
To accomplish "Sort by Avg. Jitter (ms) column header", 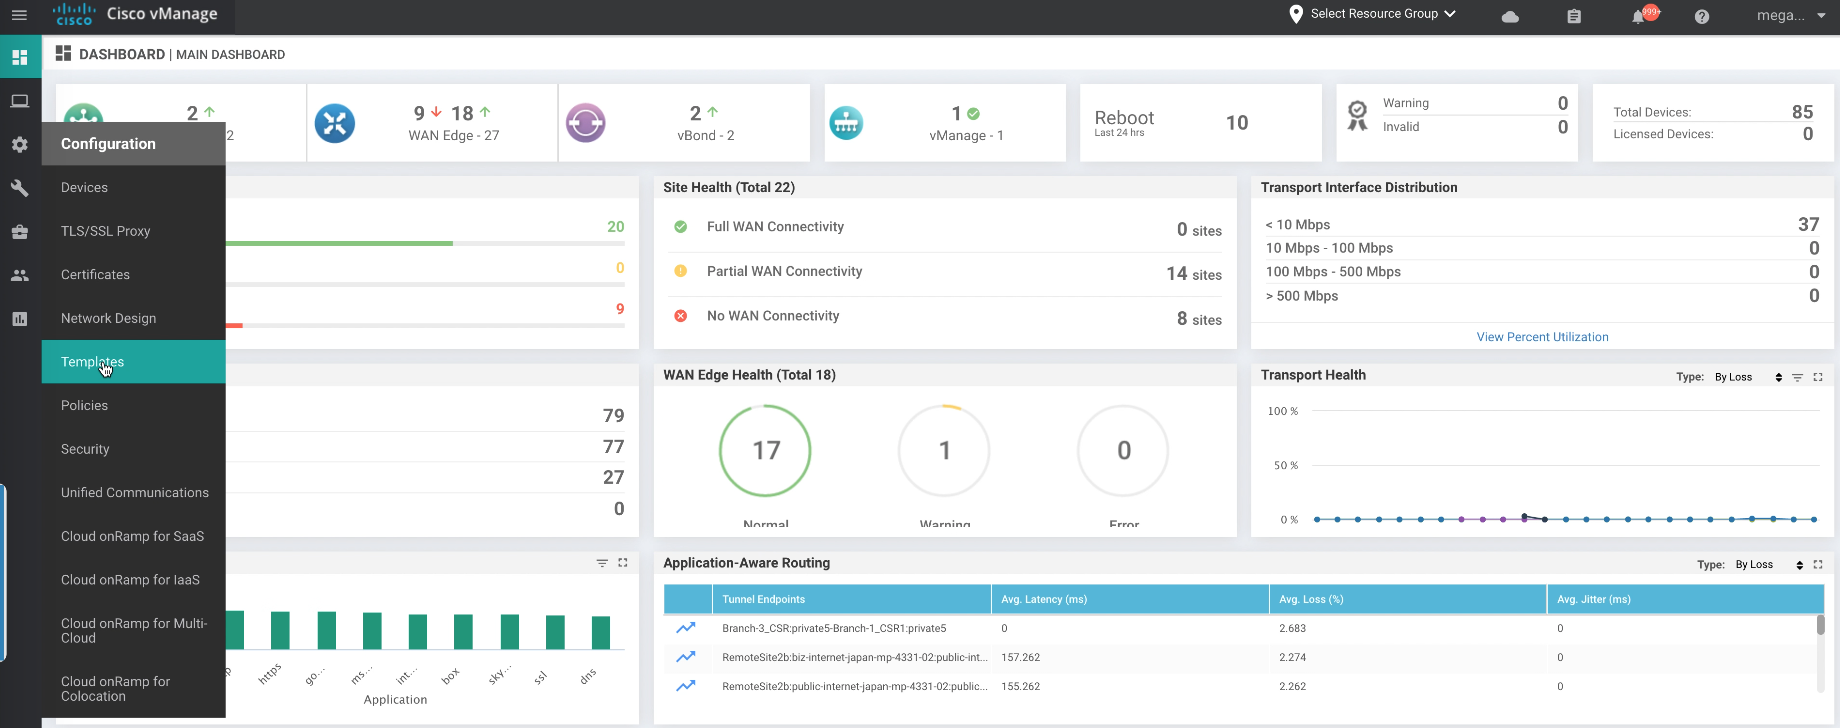I will 1685,599.
